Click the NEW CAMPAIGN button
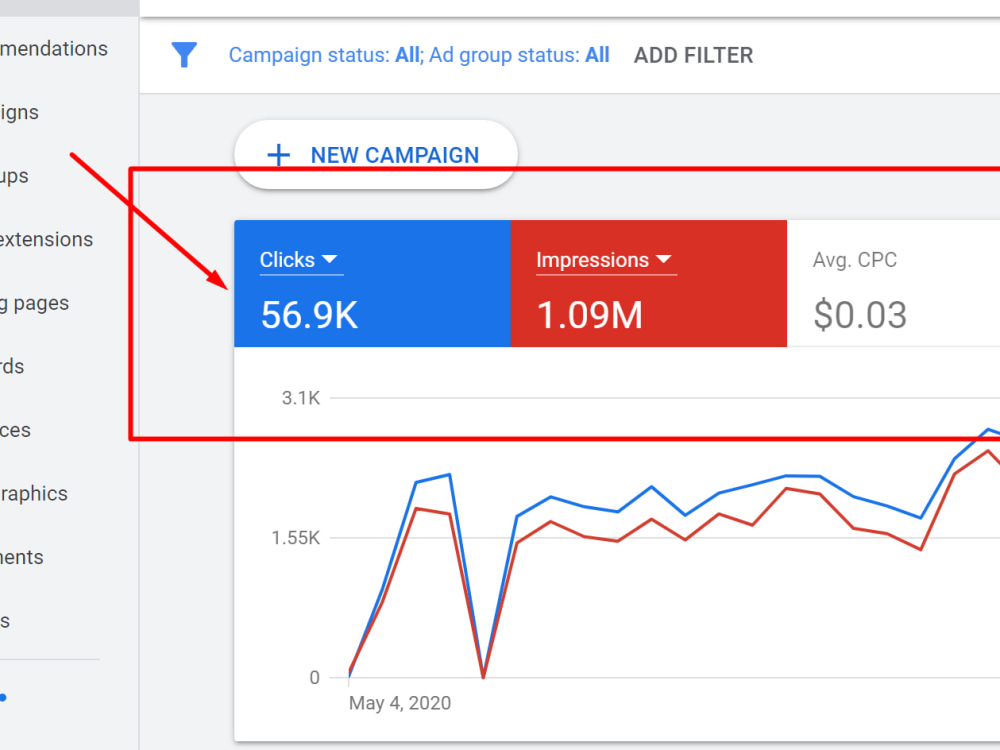 coord(376,154)
